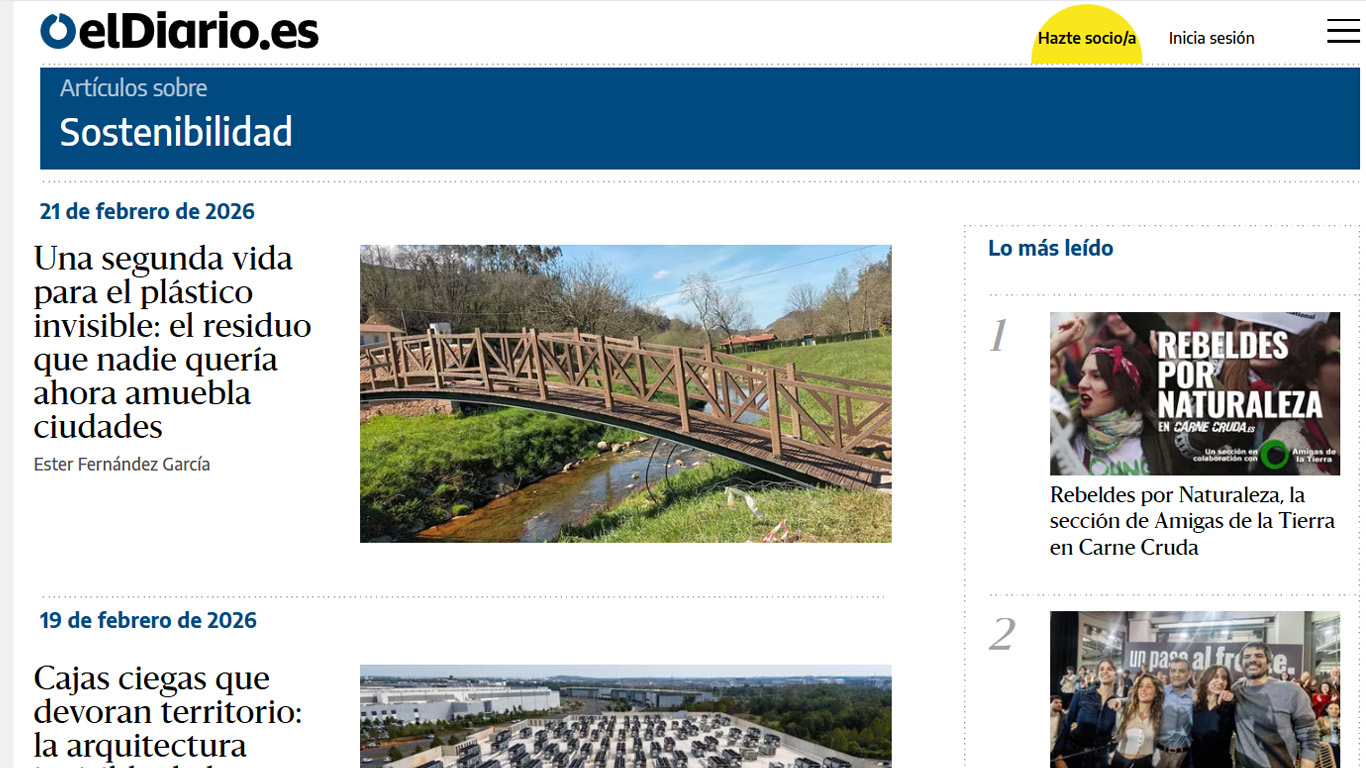Viewport: 1366px width, 768px height.
Task: Open the plastic residue article headline
Action: click(172, 342)
